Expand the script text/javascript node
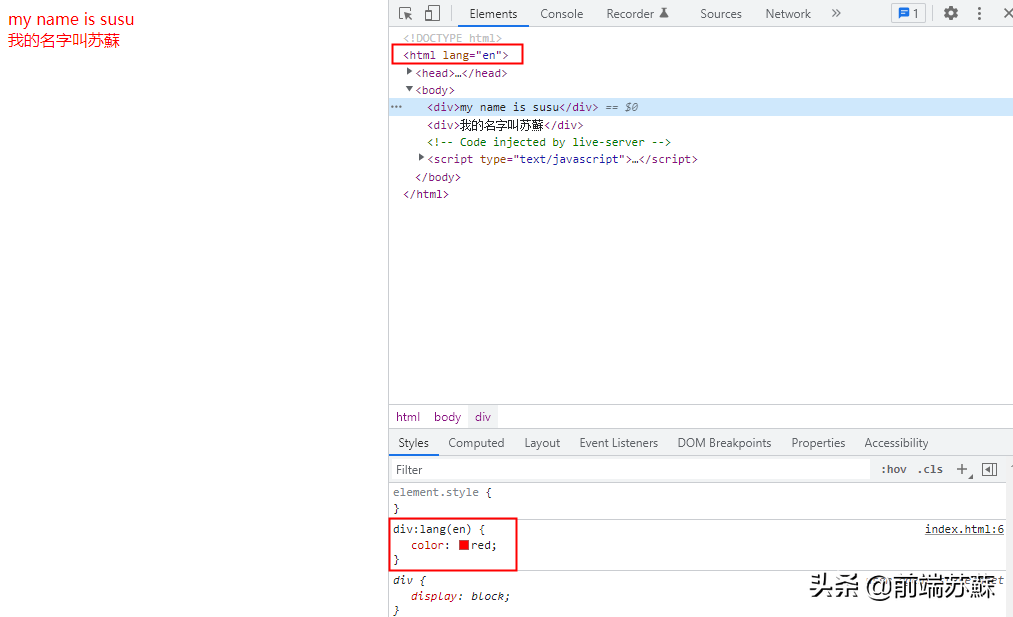The image size is (1013, 617). pos(421,158)
